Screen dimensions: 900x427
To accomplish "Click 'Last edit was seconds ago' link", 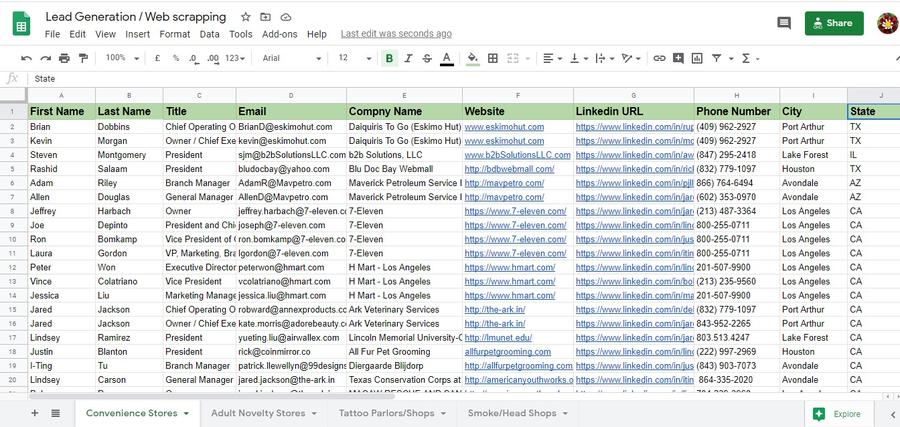I will point(396,34).
